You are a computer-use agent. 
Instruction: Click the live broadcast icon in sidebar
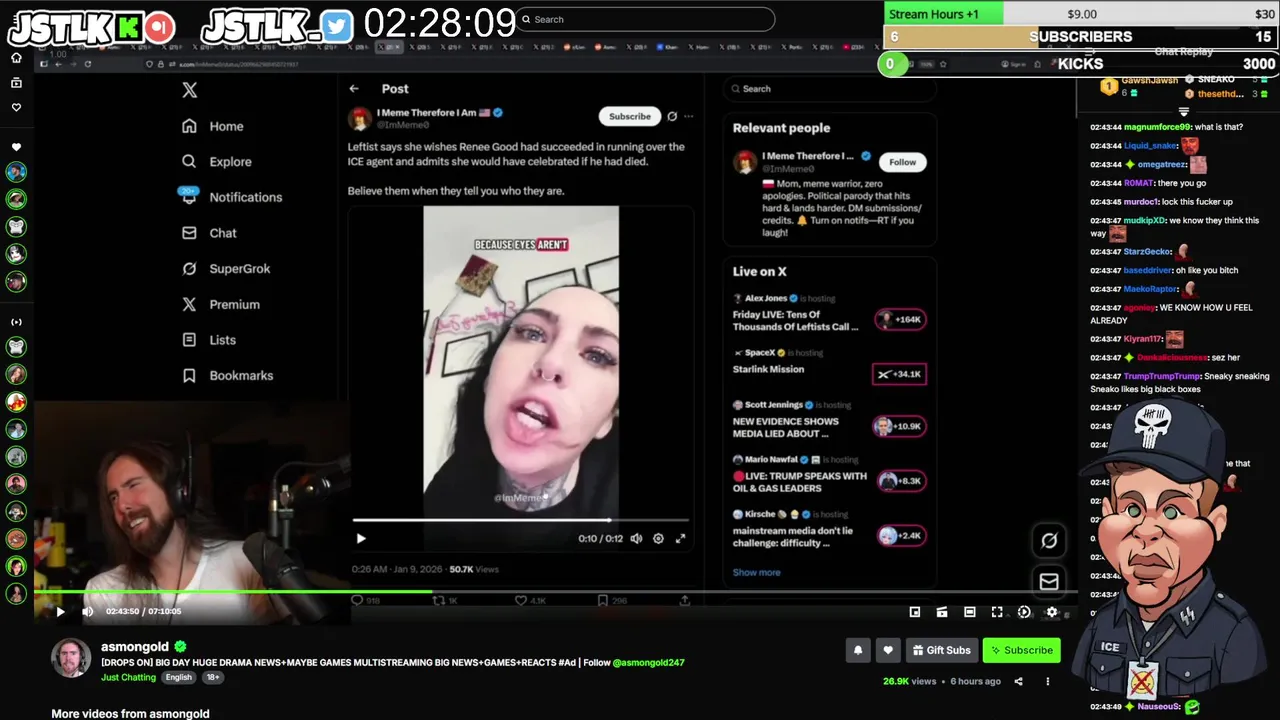[16, 322]
